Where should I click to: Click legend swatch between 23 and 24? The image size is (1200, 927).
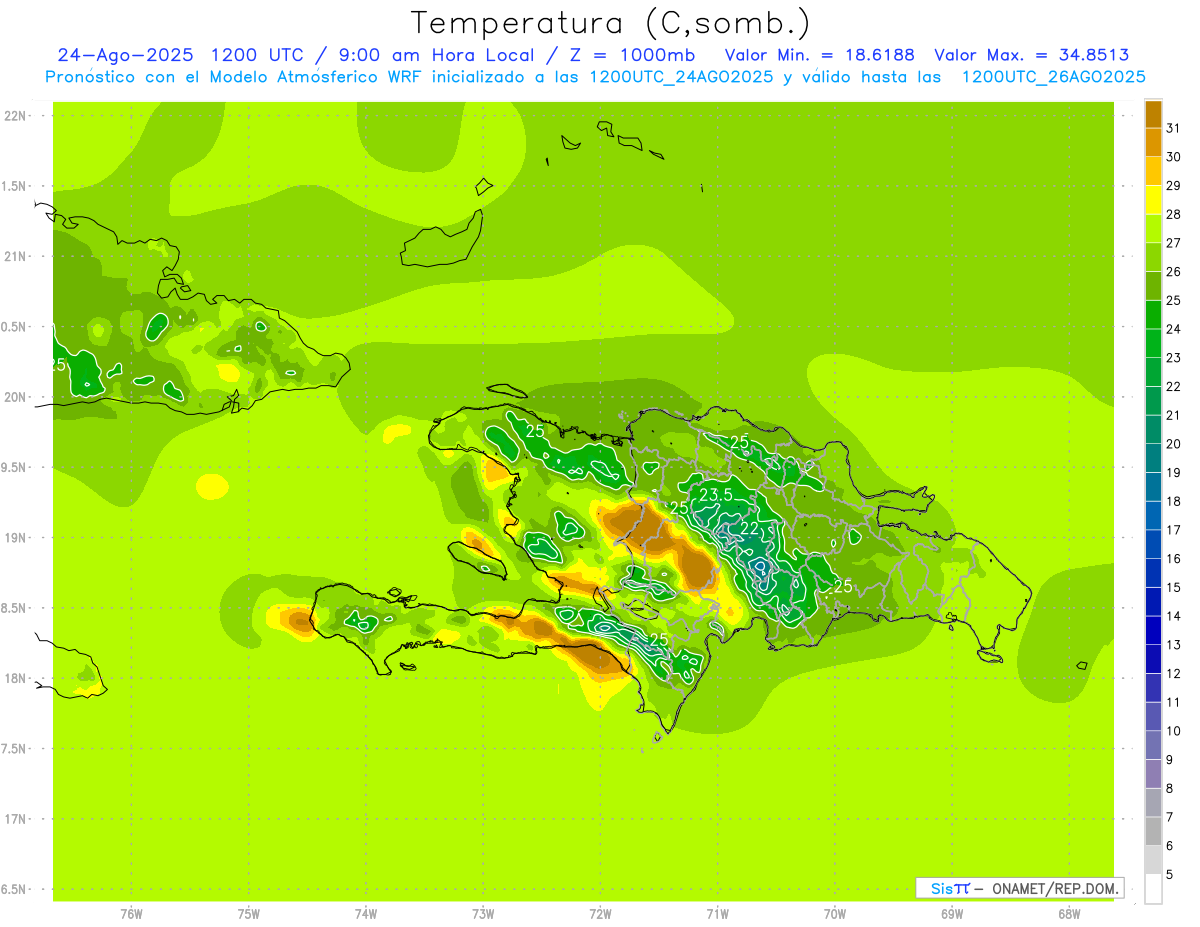pyautogui.click(x=1153, y=343)
